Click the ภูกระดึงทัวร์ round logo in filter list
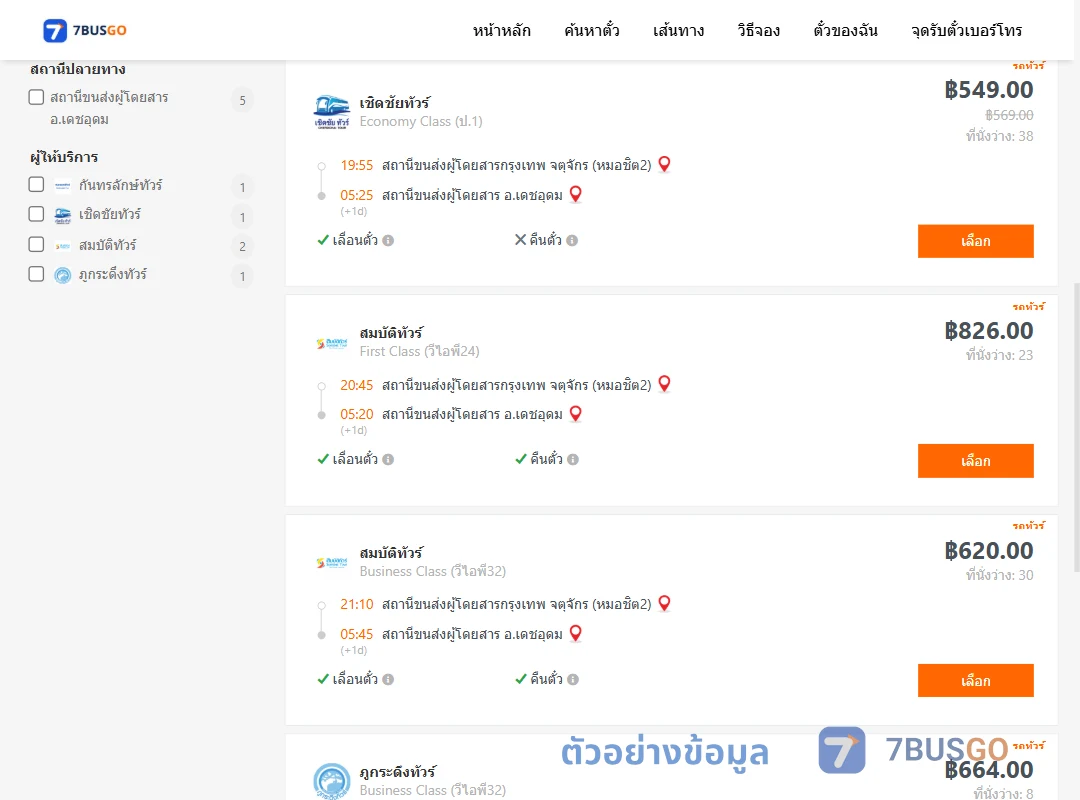The height and width of the screenshot is (800, 1080). 63,276
